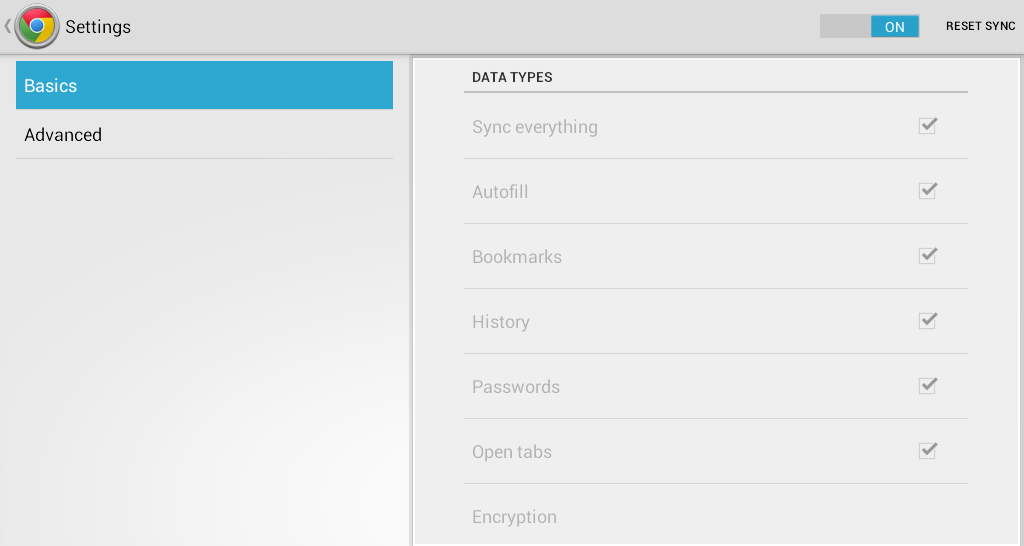1024x546 pixels.
Task: Click the DATA TYPES header
Action: (x=512, y=77)
